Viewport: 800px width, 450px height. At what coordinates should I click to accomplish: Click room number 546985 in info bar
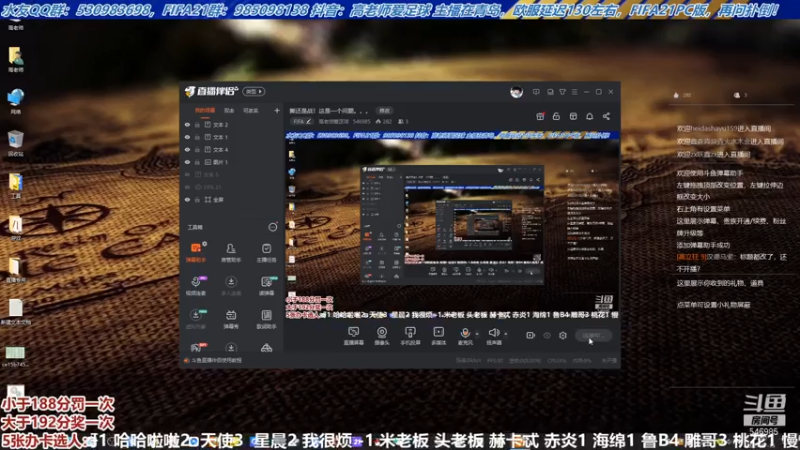click(361, 121)
